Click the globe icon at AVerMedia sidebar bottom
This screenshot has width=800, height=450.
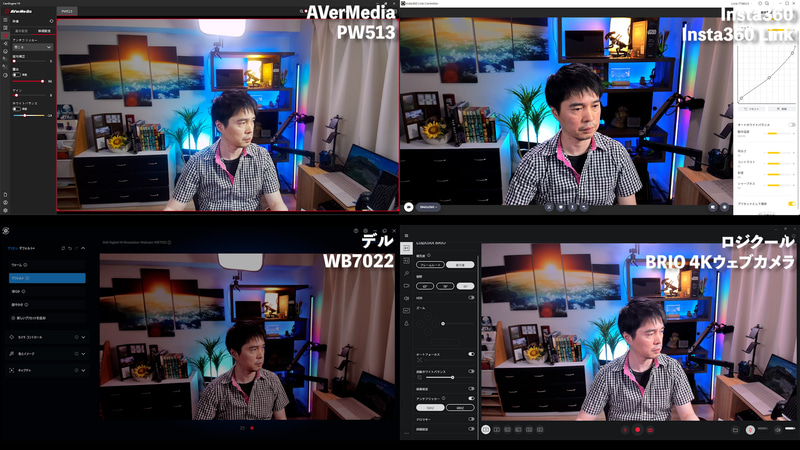[5, 203]
